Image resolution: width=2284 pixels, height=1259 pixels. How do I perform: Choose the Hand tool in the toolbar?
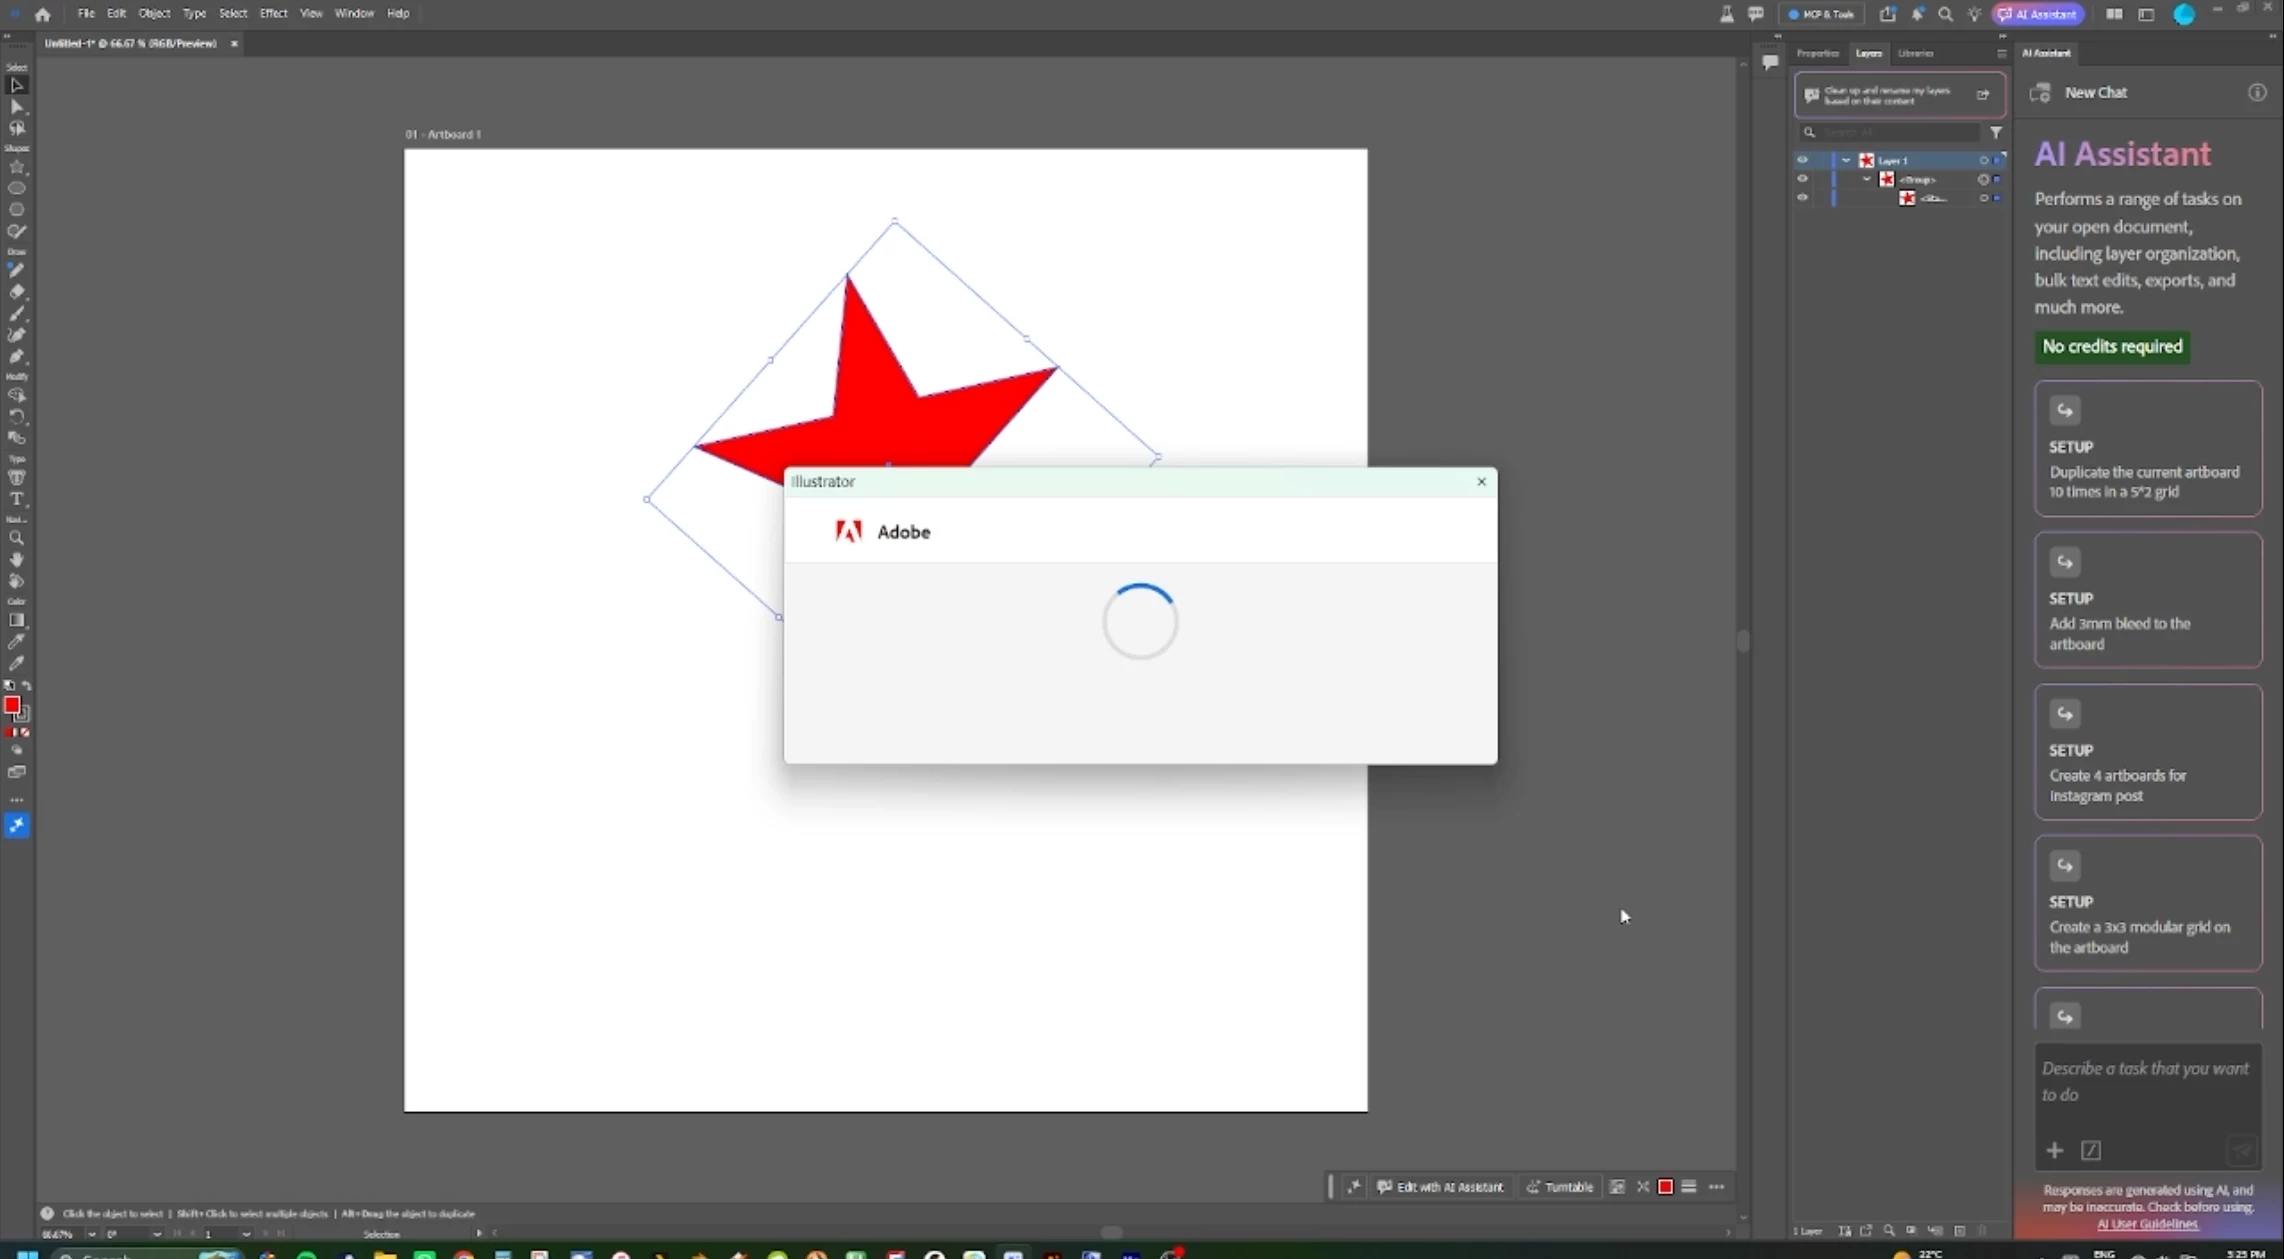coord(17,560)
